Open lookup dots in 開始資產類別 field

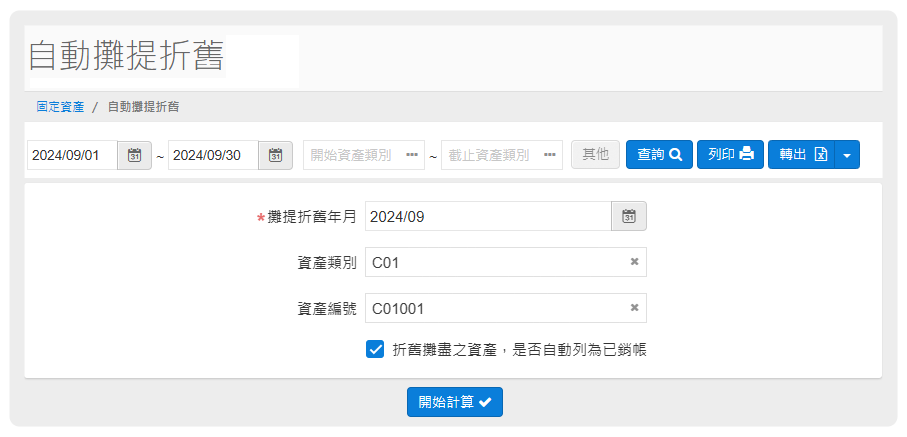[412, 155]
